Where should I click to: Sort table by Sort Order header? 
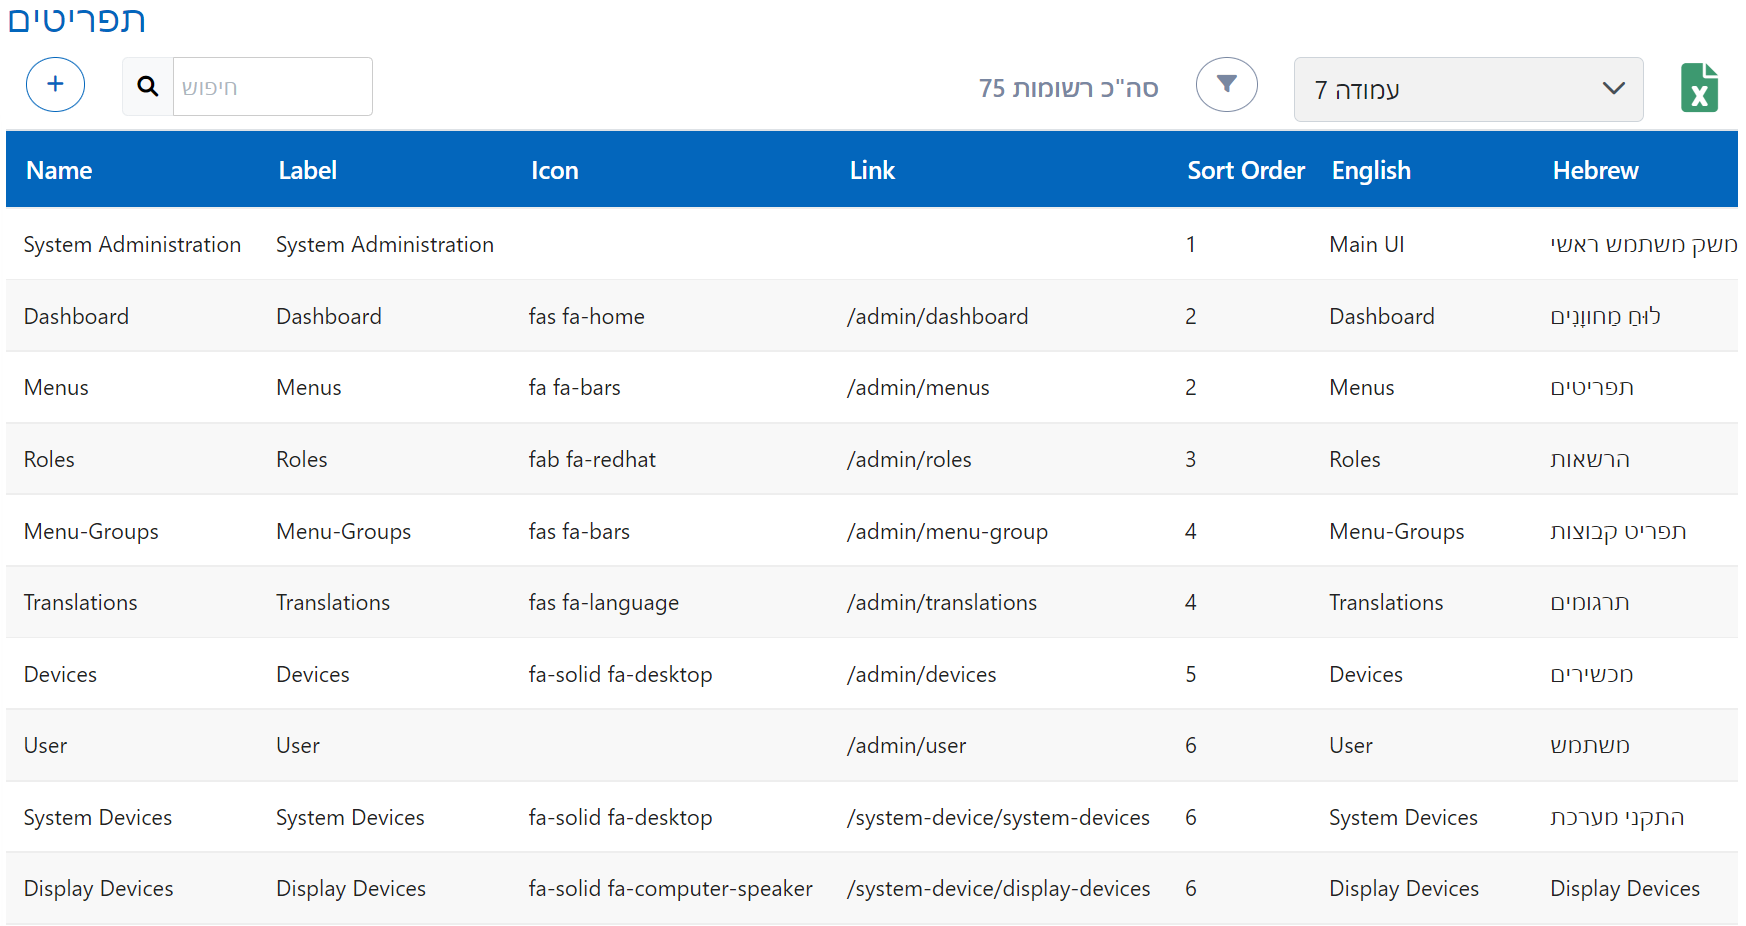click(1245, 171)
